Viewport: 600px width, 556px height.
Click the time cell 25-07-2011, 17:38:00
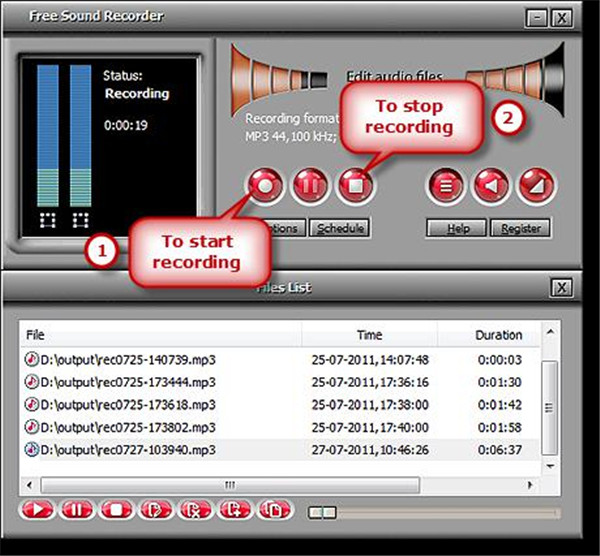click(370, 404)
